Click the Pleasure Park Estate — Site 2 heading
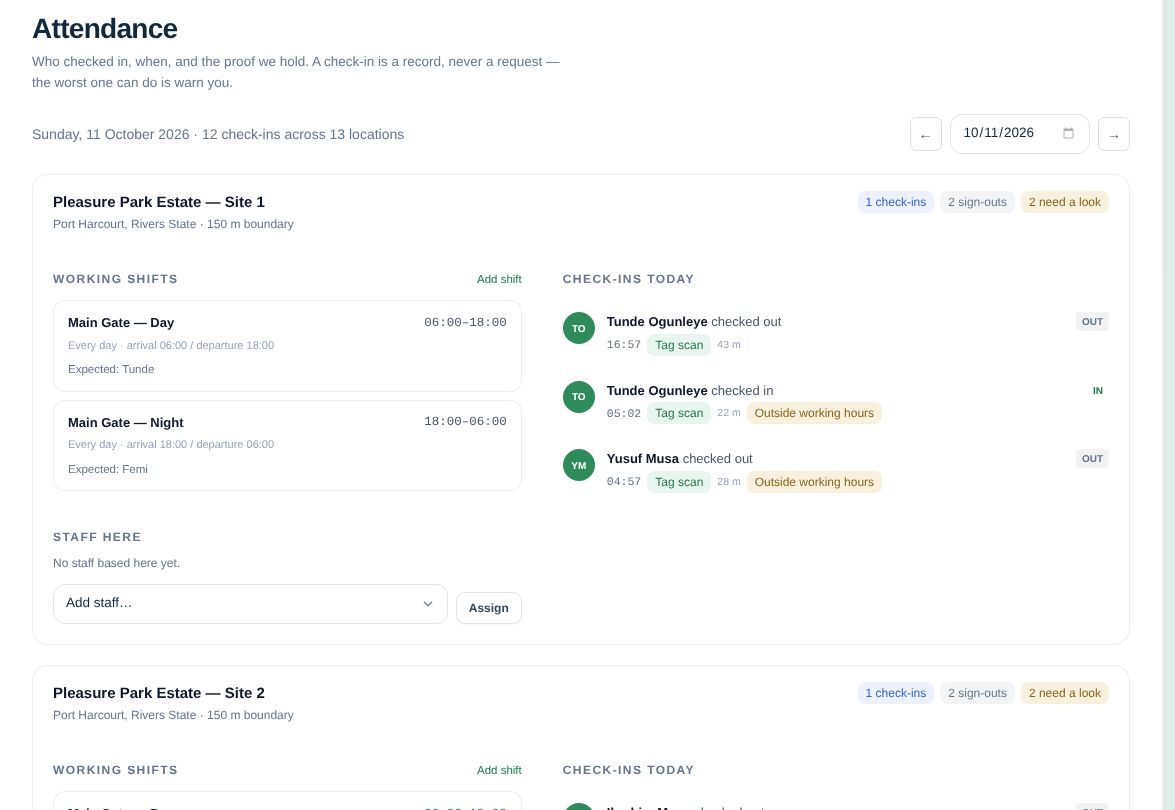The width and height of the screenshot is (1175, 810). [x=159, y=693]
